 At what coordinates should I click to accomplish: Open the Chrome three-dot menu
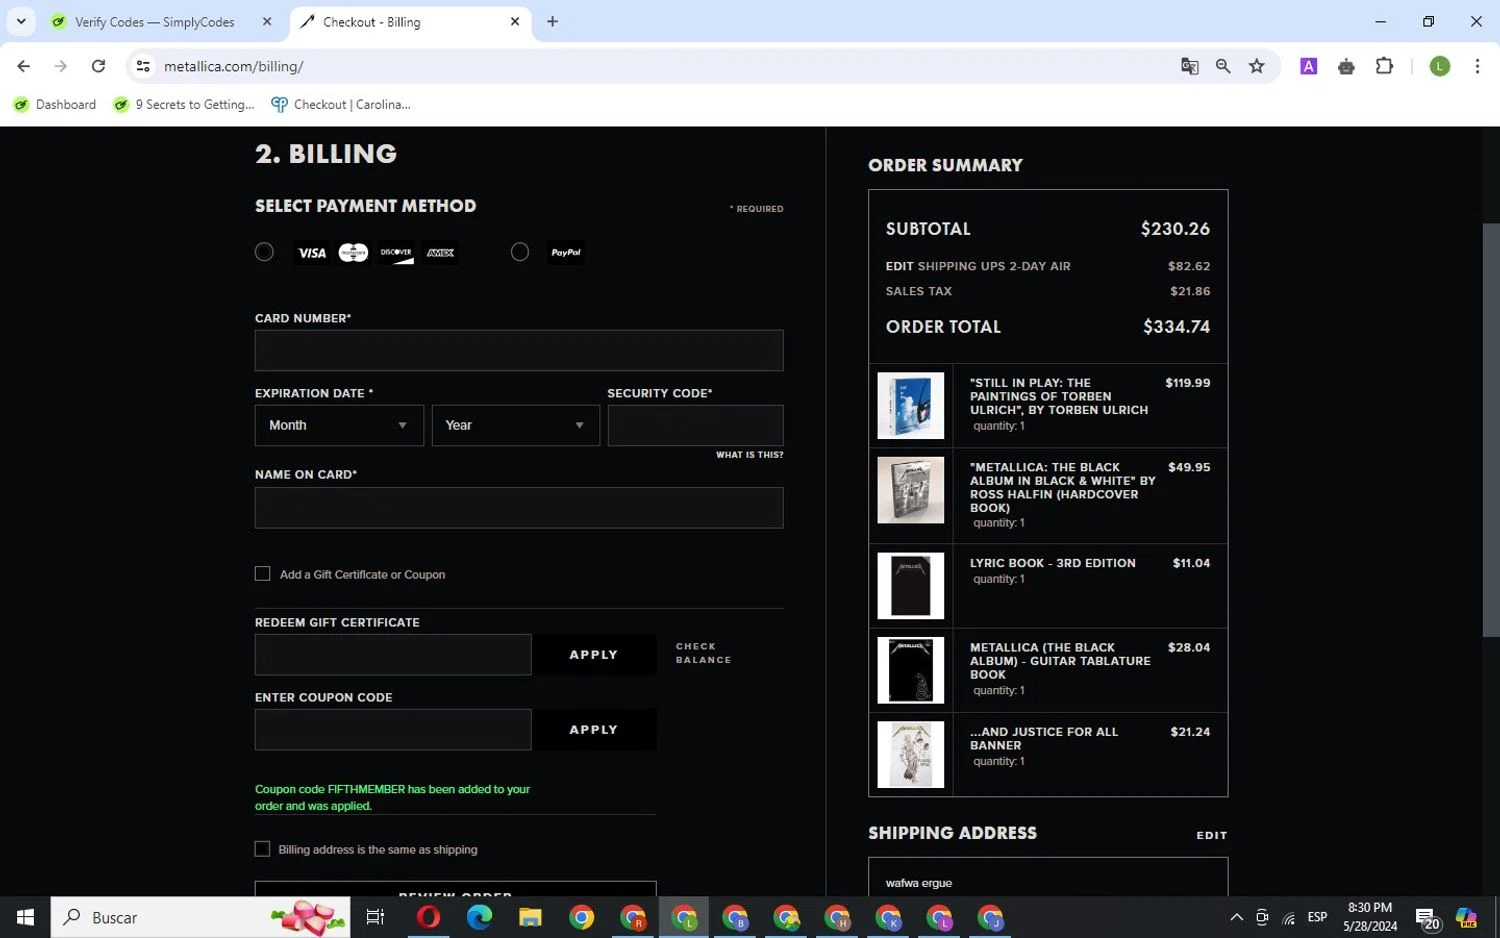pyautogui.click(x=1477, y=66)
